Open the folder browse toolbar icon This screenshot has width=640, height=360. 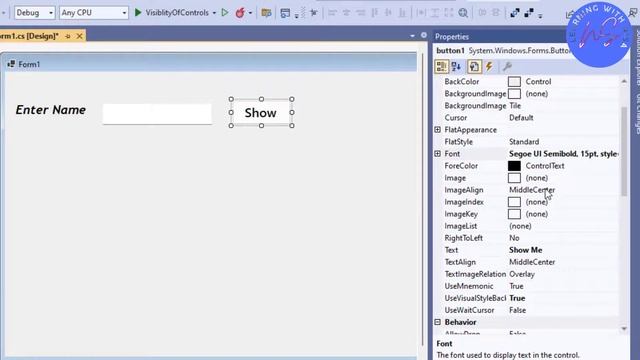pyautogui.click(x=266, y=13)
